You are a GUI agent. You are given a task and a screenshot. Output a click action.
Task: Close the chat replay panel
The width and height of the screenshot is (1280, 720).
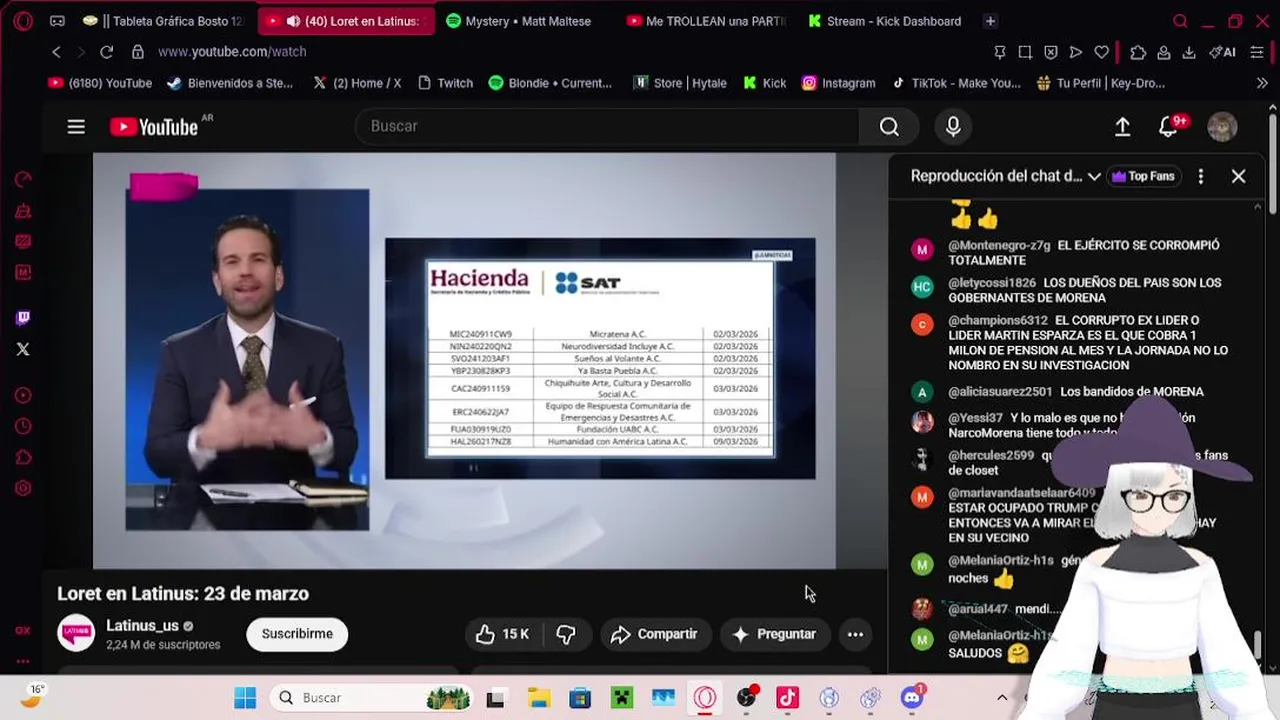point(1238,176)
